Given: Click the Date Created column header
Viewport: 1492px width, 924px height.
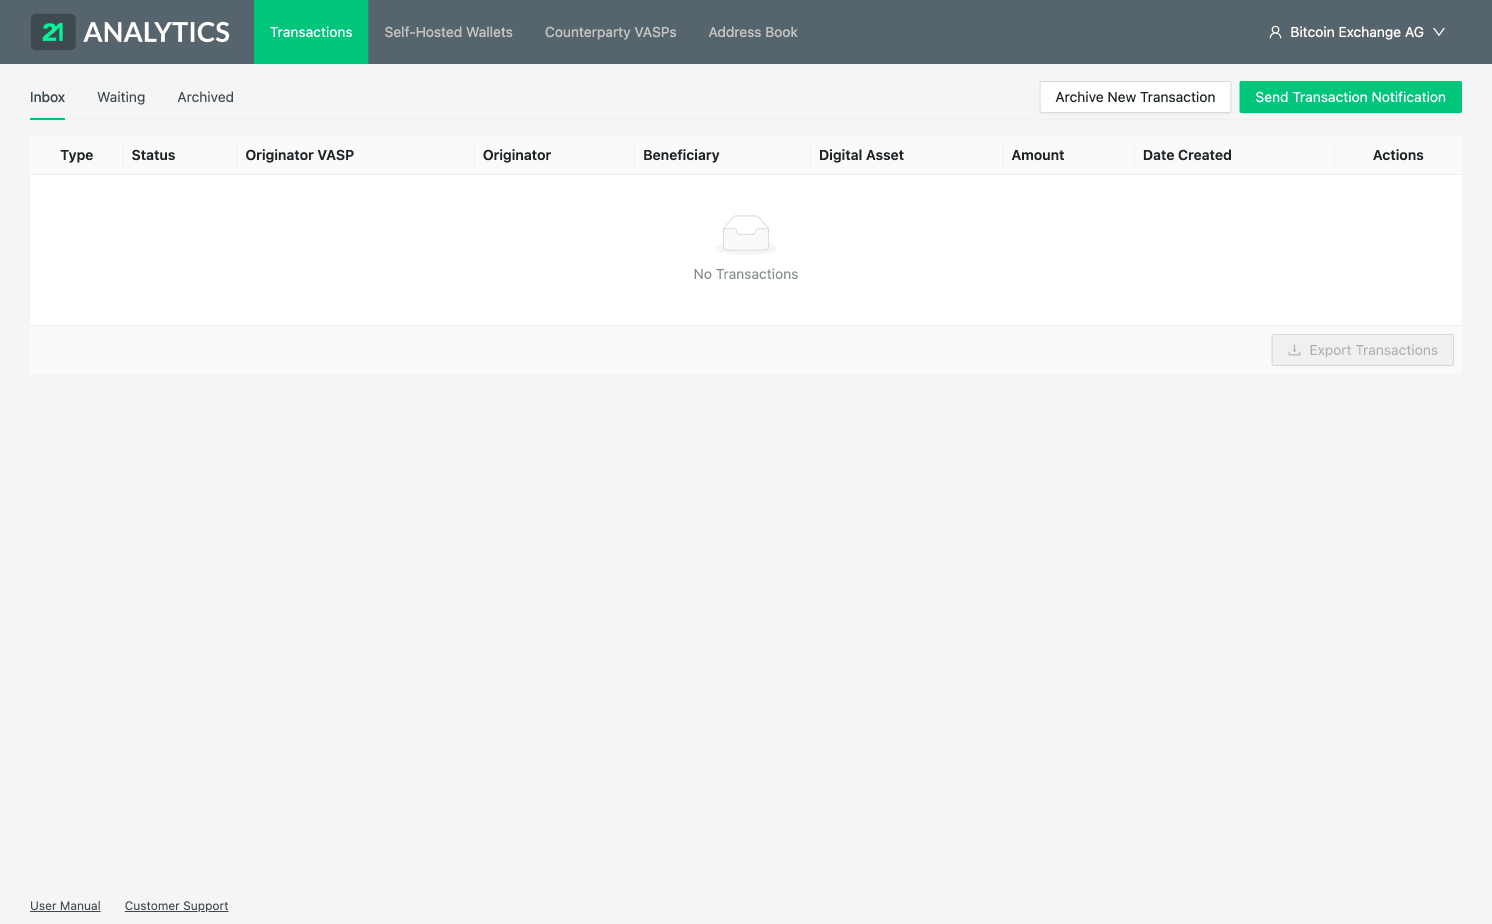Looking at the screenshot, I should click(1187, 155).
